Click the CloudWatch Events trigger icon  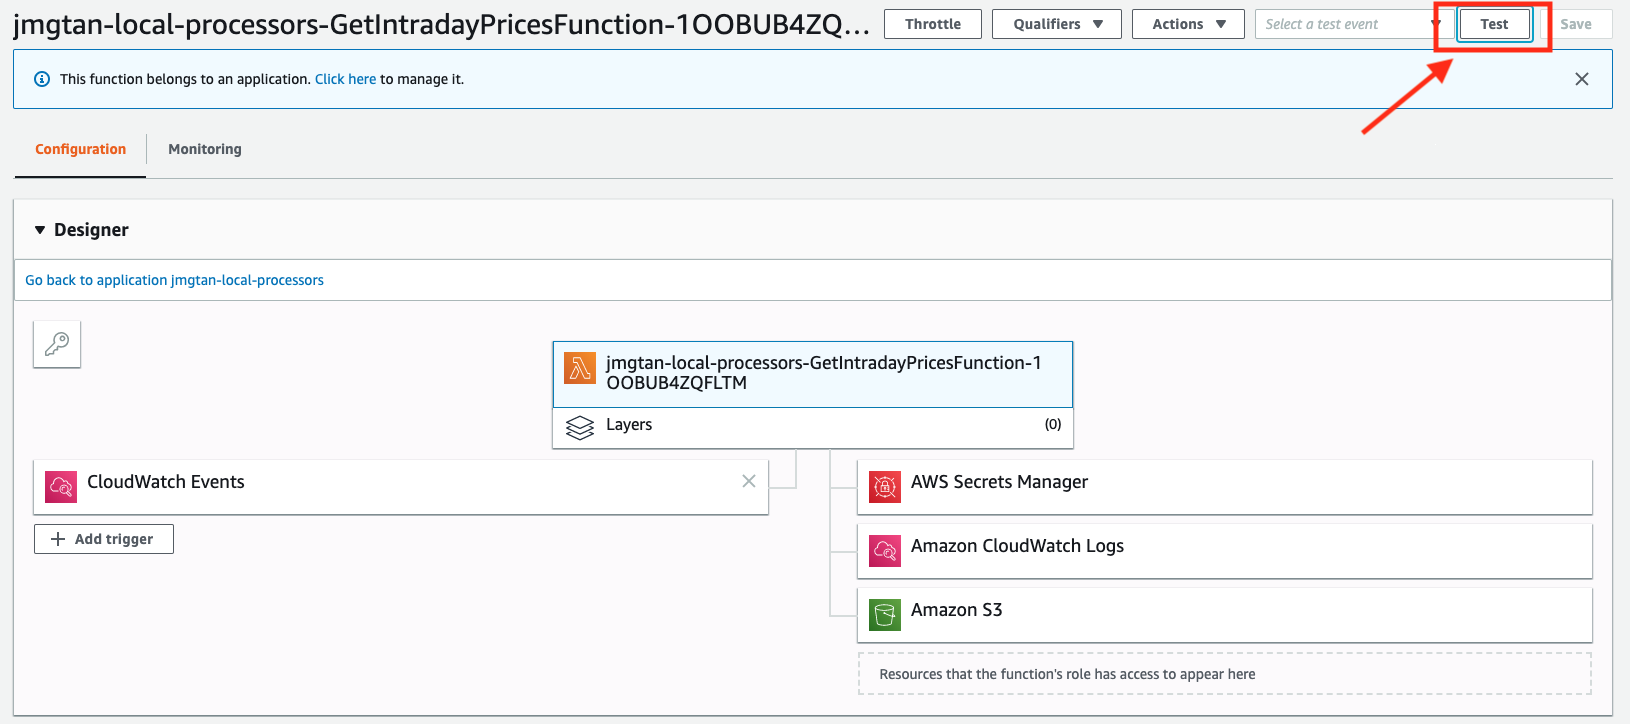point(61,487)
